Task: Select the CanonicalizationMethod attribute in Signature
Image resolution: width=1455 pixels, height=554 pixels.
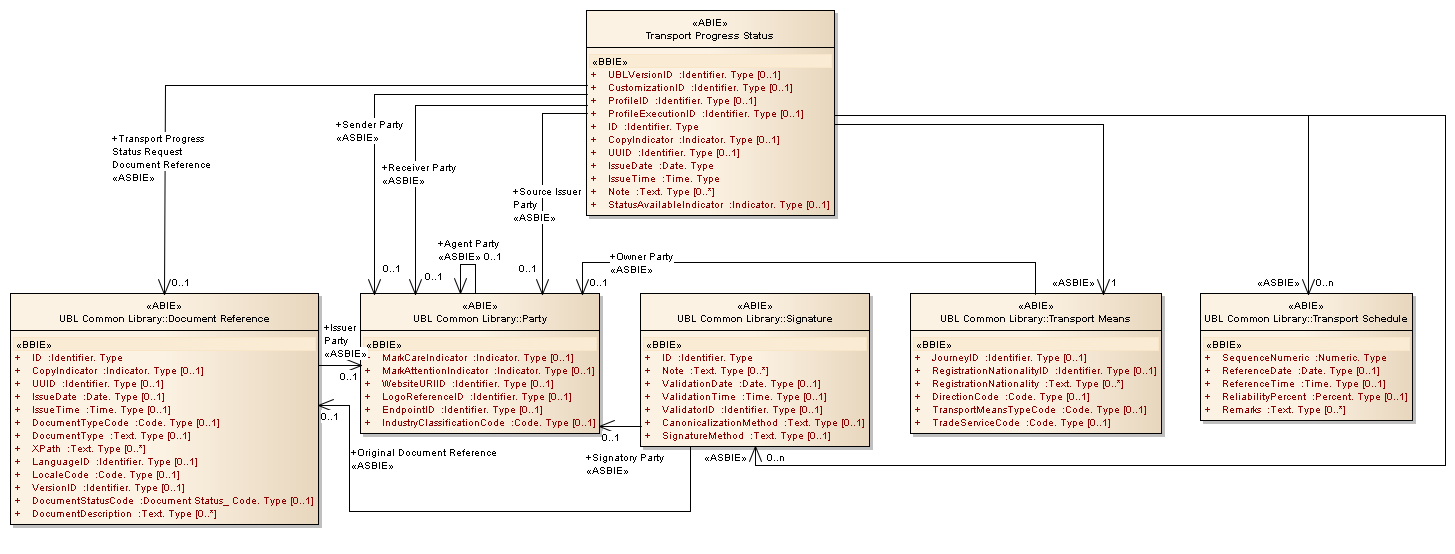Action: [763, 423]
